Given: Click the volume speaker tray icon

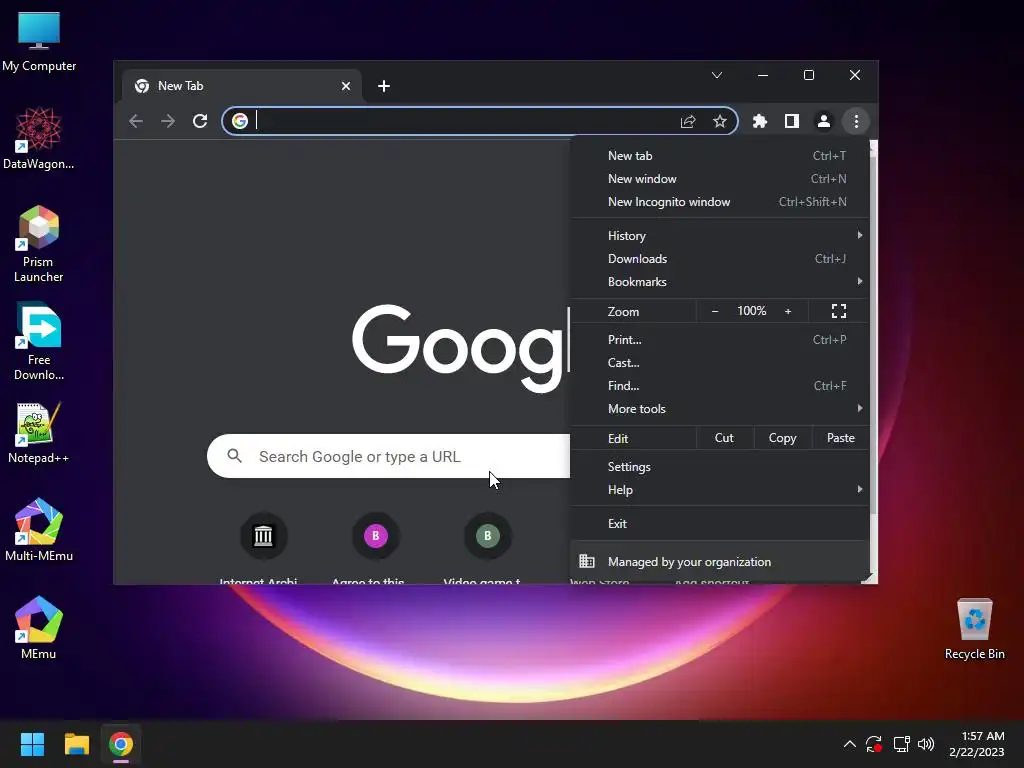Looking at the screenshot, I should [x=925, y=744].
